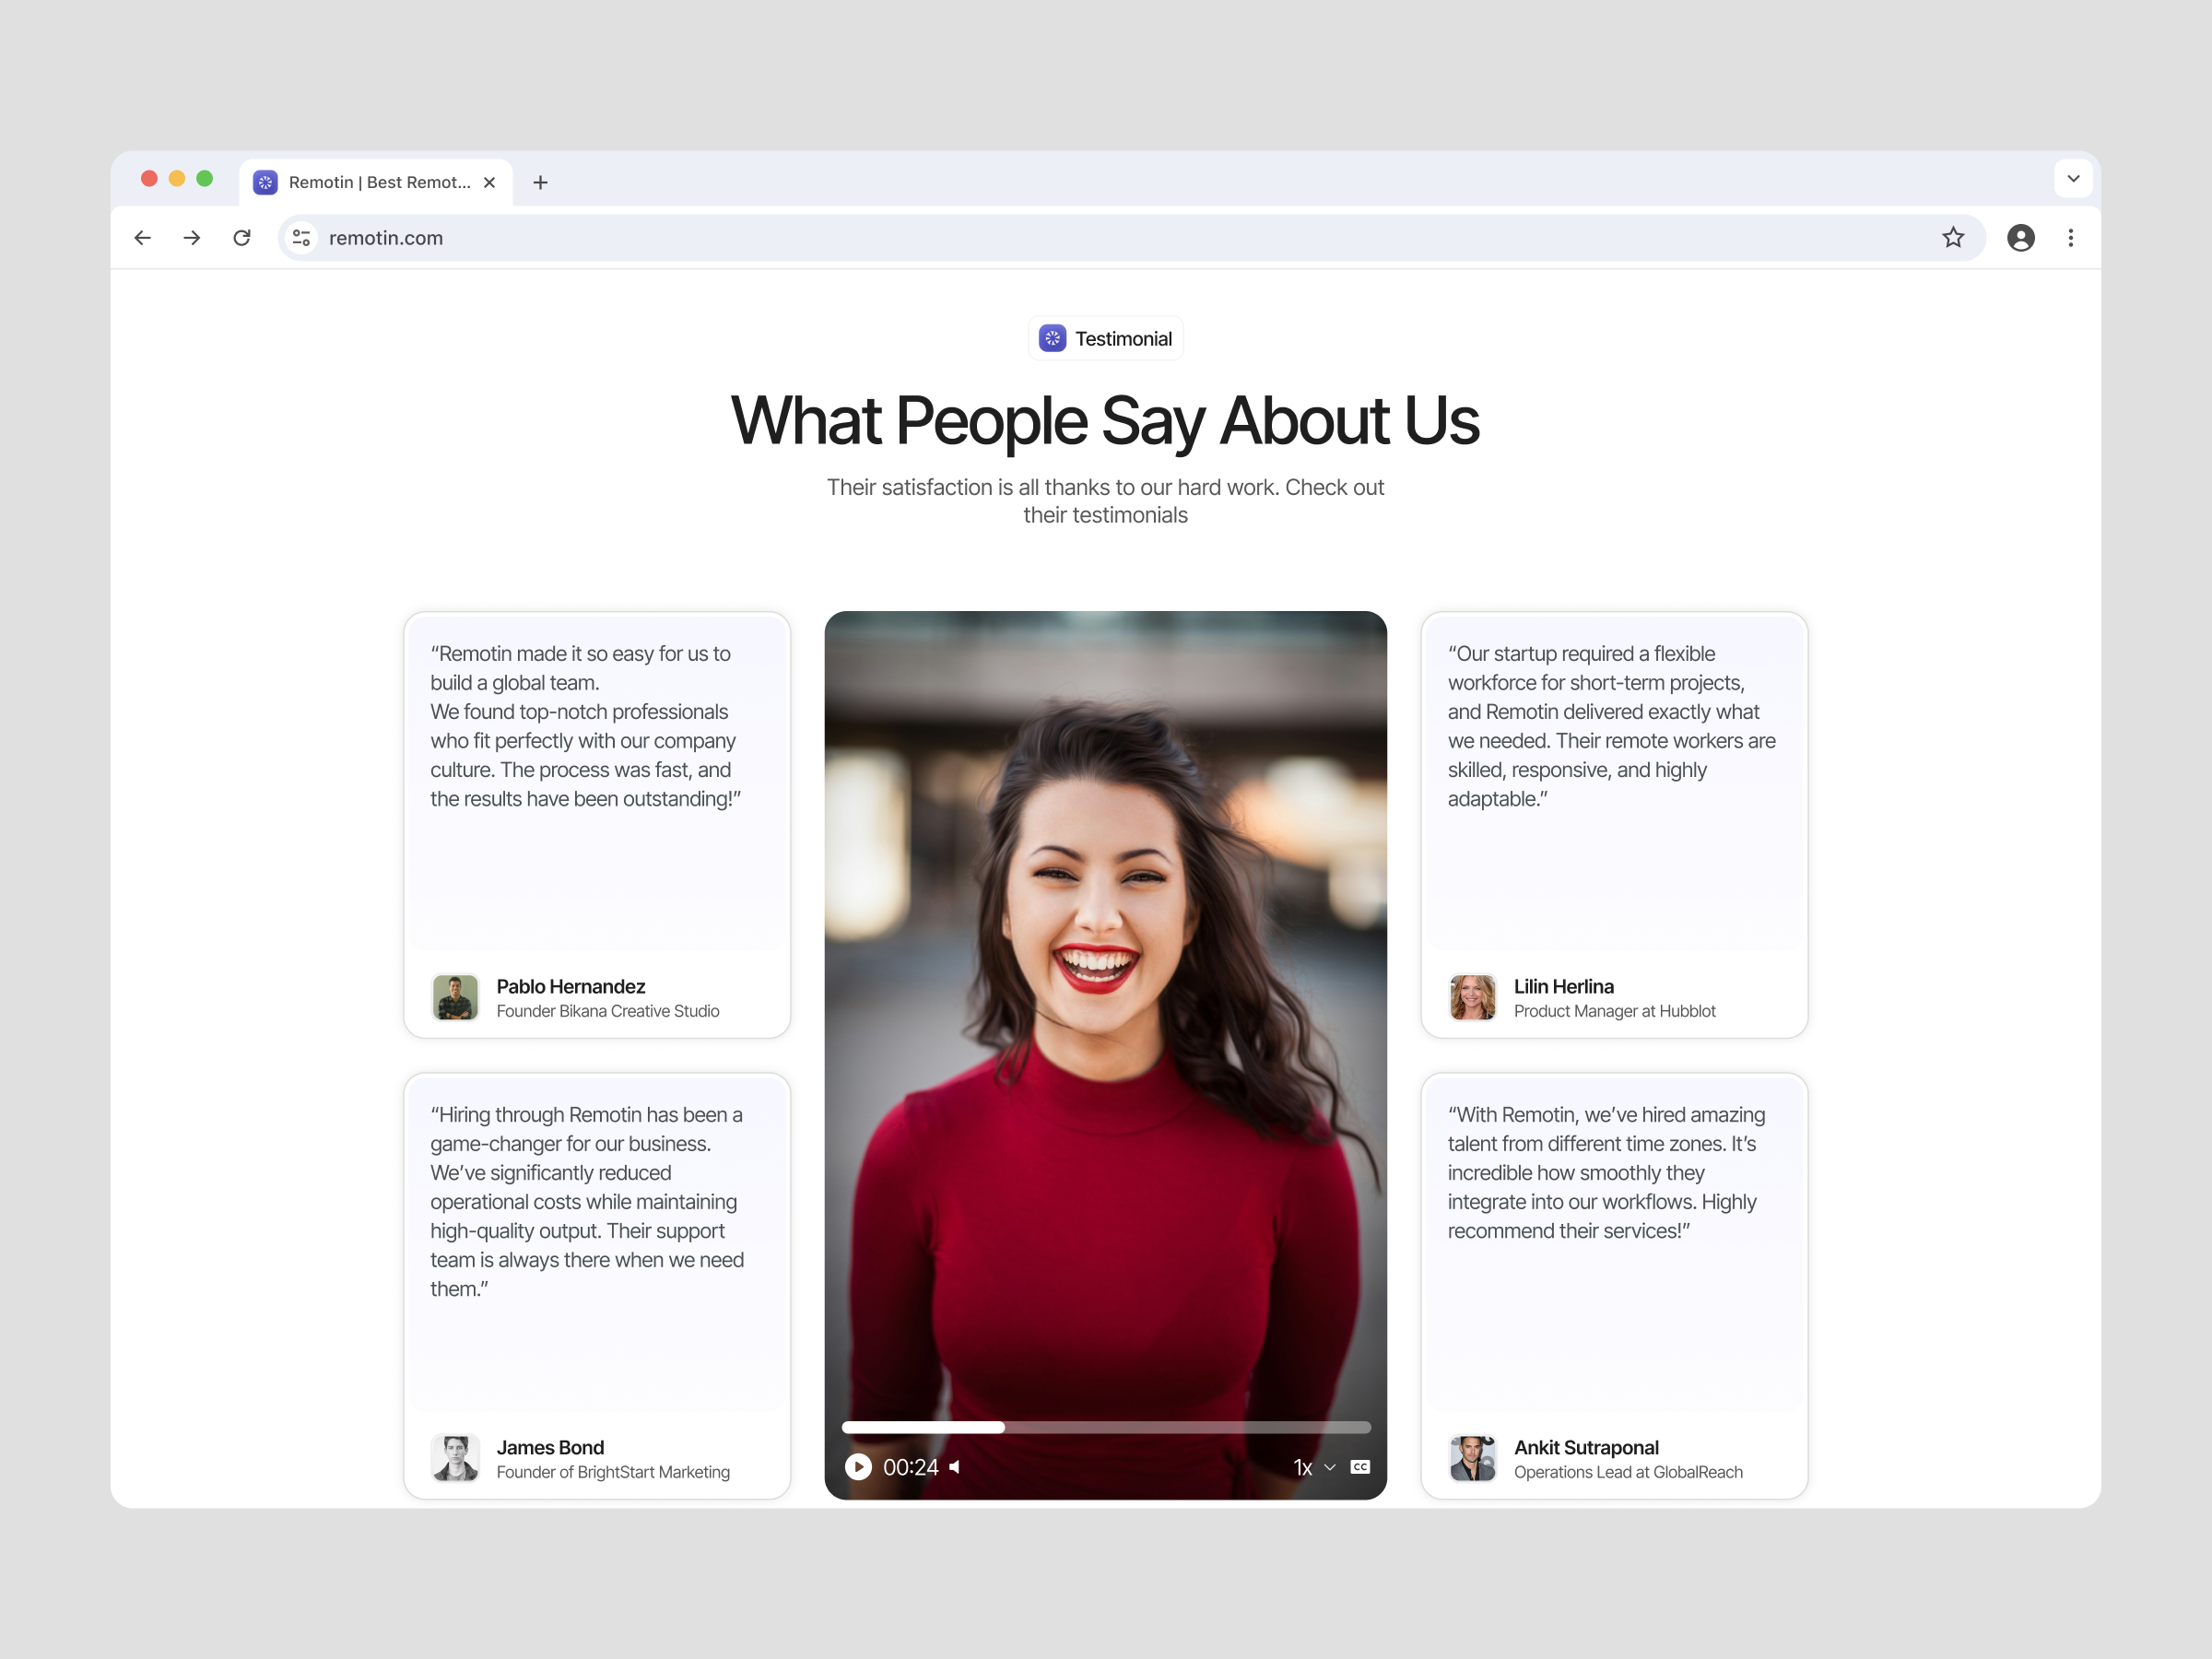
Task: Click the Remotin logo in Testimonial badge
Action: click(1052, 338)
